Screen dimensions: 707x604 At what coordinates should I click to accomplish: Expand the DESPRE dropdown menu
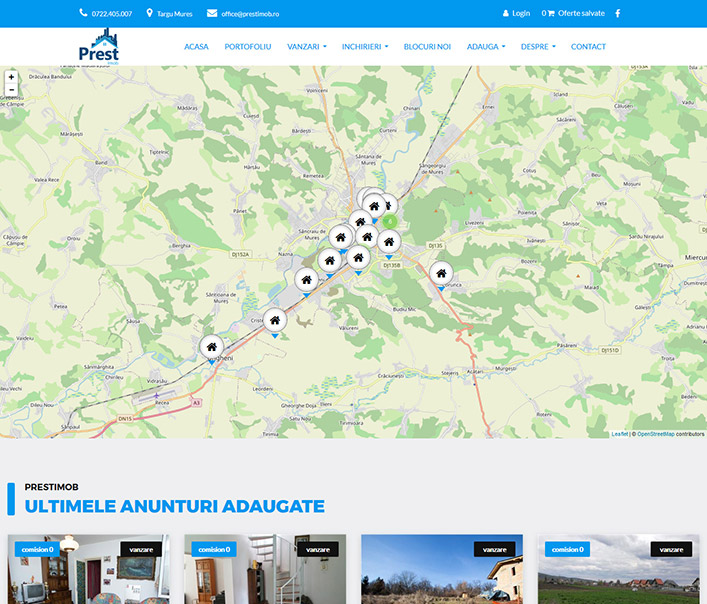pyautogui.click(x=538, y=46)
